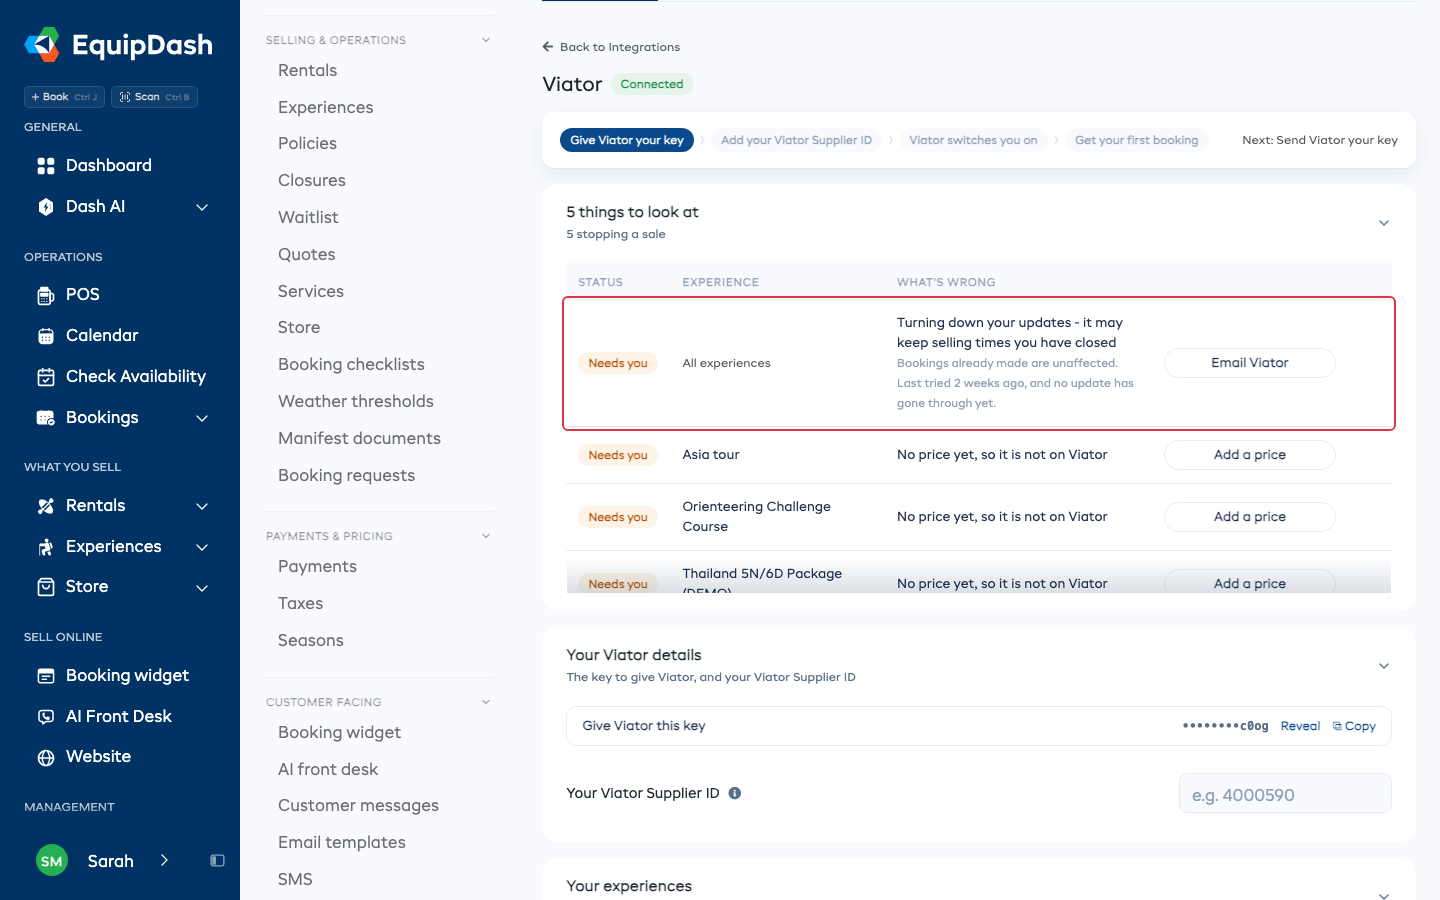The width and height of the screenshot is (1440, 900).
Task: Expand Experiences in dark sidebar
Action: tap(202, 547)
